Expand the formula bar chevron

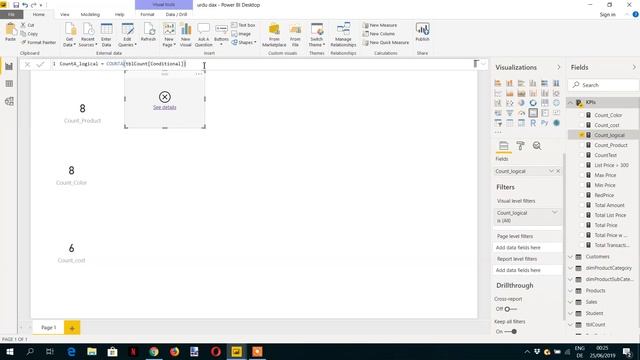click(x=484, y=64)
